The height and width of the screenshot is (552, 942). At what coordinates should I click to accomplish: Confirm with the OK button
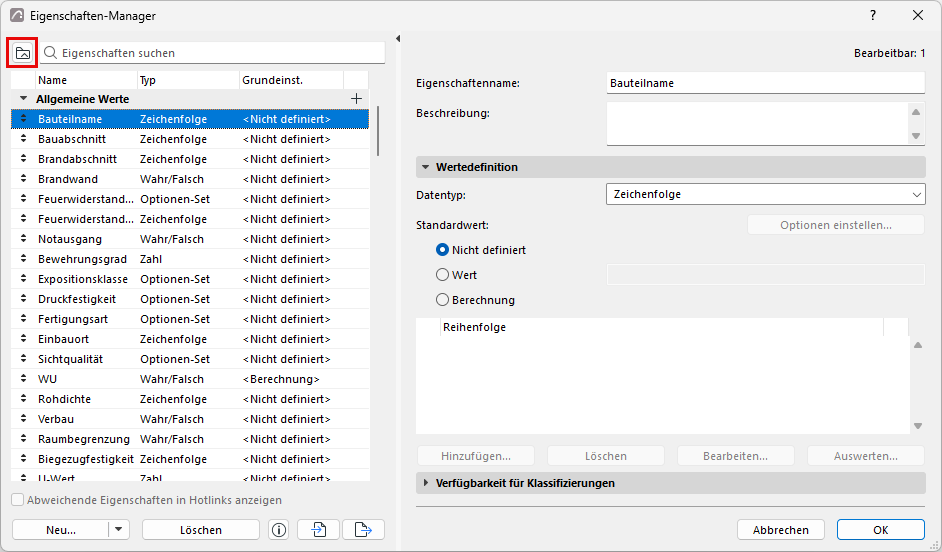(x=881, y=530)
